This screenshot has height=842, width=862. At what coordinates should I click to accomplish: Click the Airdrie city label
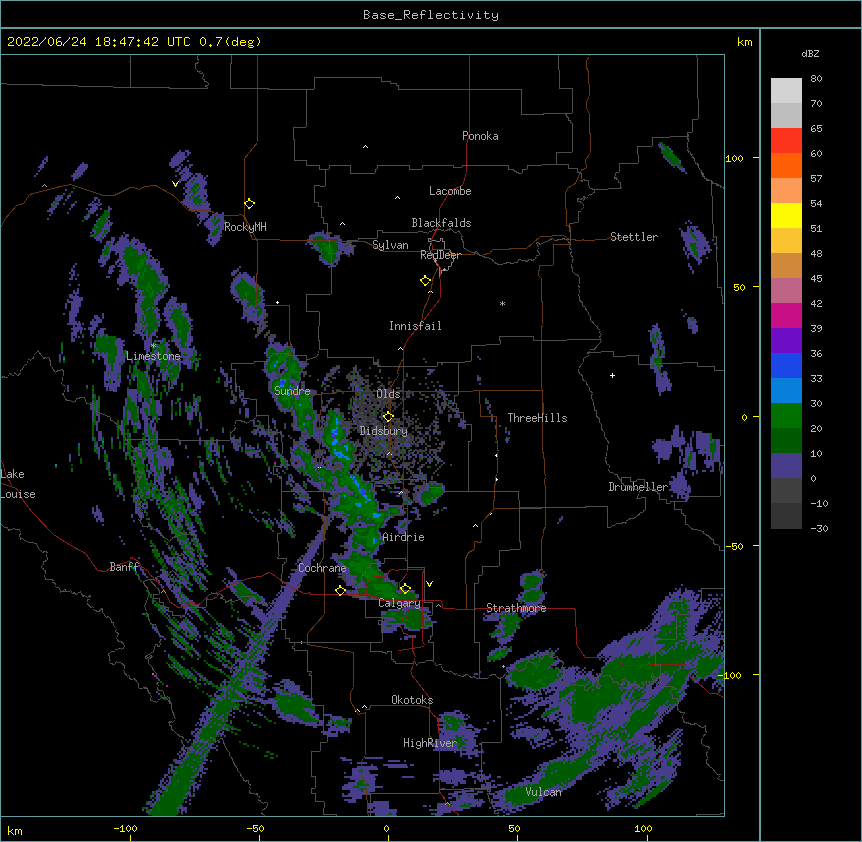pos(403,537)
